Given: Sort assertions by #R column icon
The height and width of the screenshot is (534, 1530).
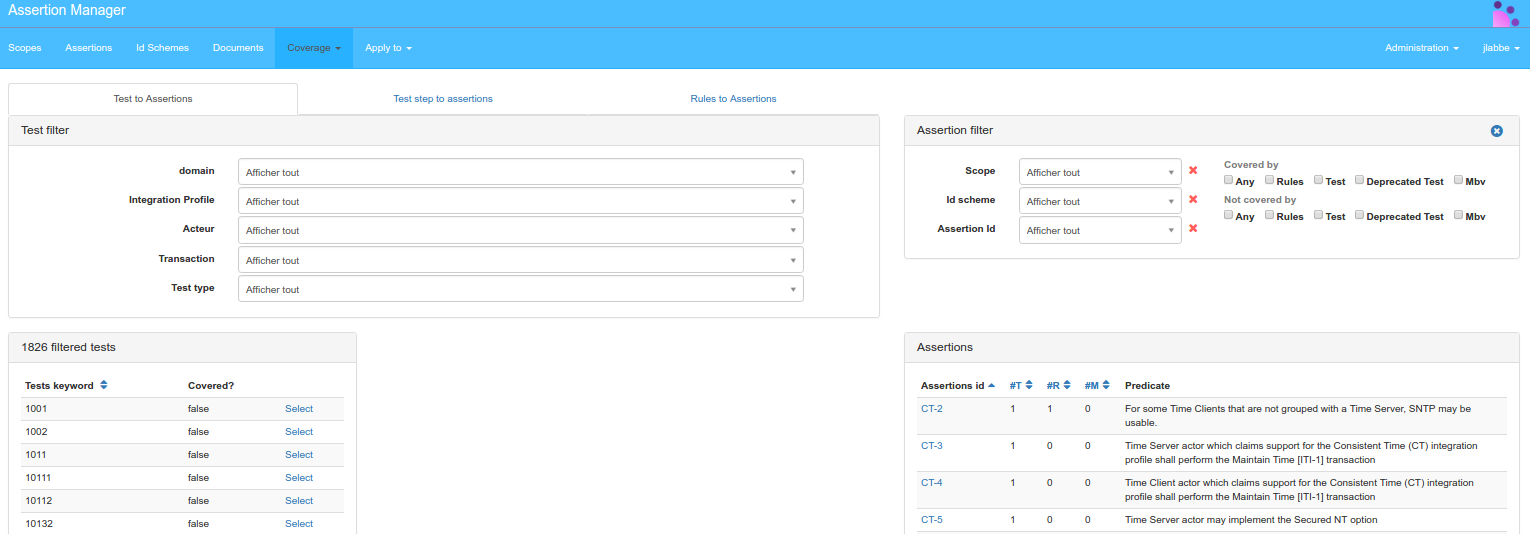Looking at the screenshot, I should tap(1067, 386).
